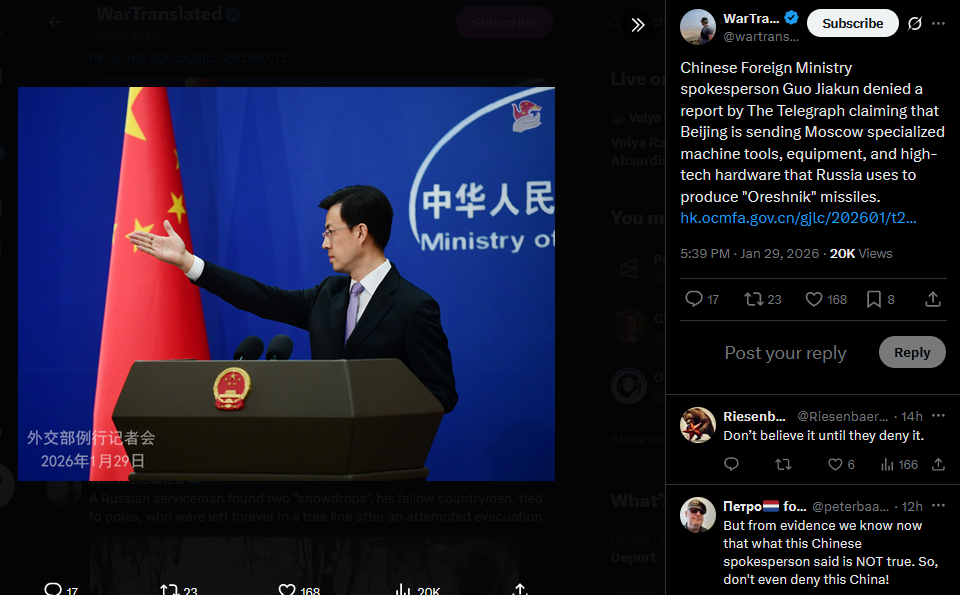Click the gray Reply button
Screen dimensions: 960x595
(912, 352)
